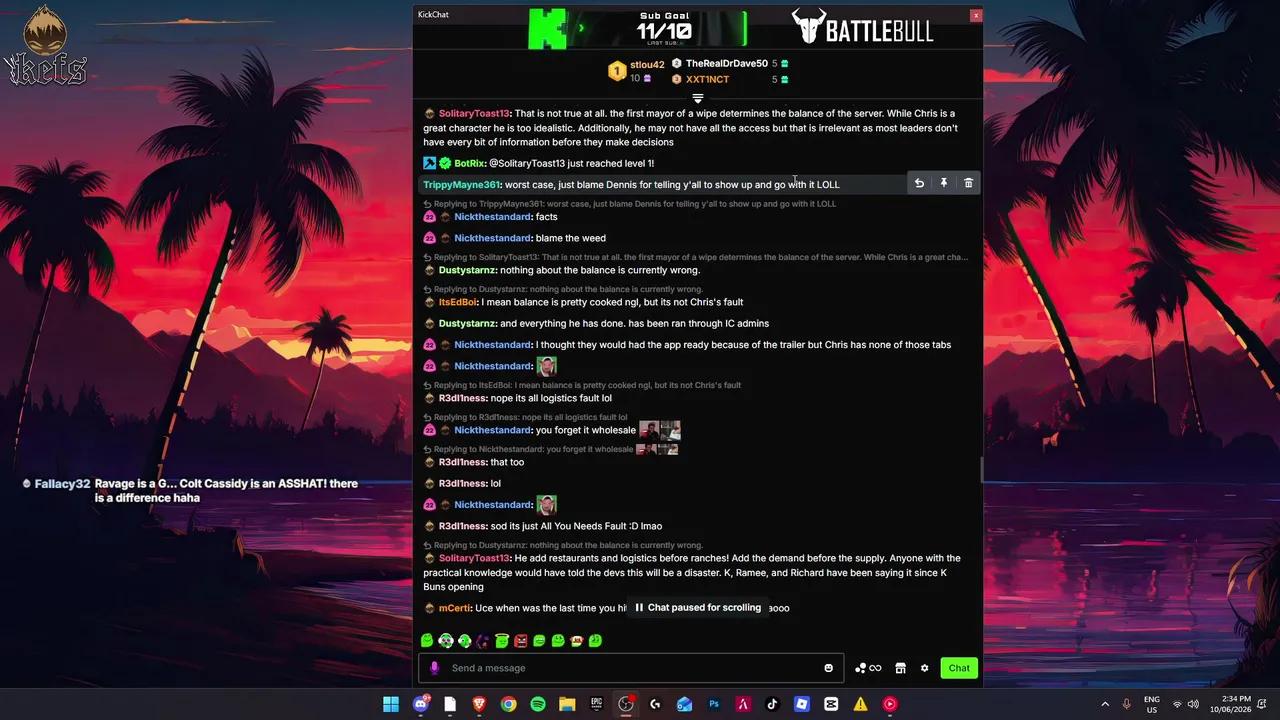Open Brave browser from the taskbar
The height and width of the screenshot is (720, 1280).
tap(479, 704)
